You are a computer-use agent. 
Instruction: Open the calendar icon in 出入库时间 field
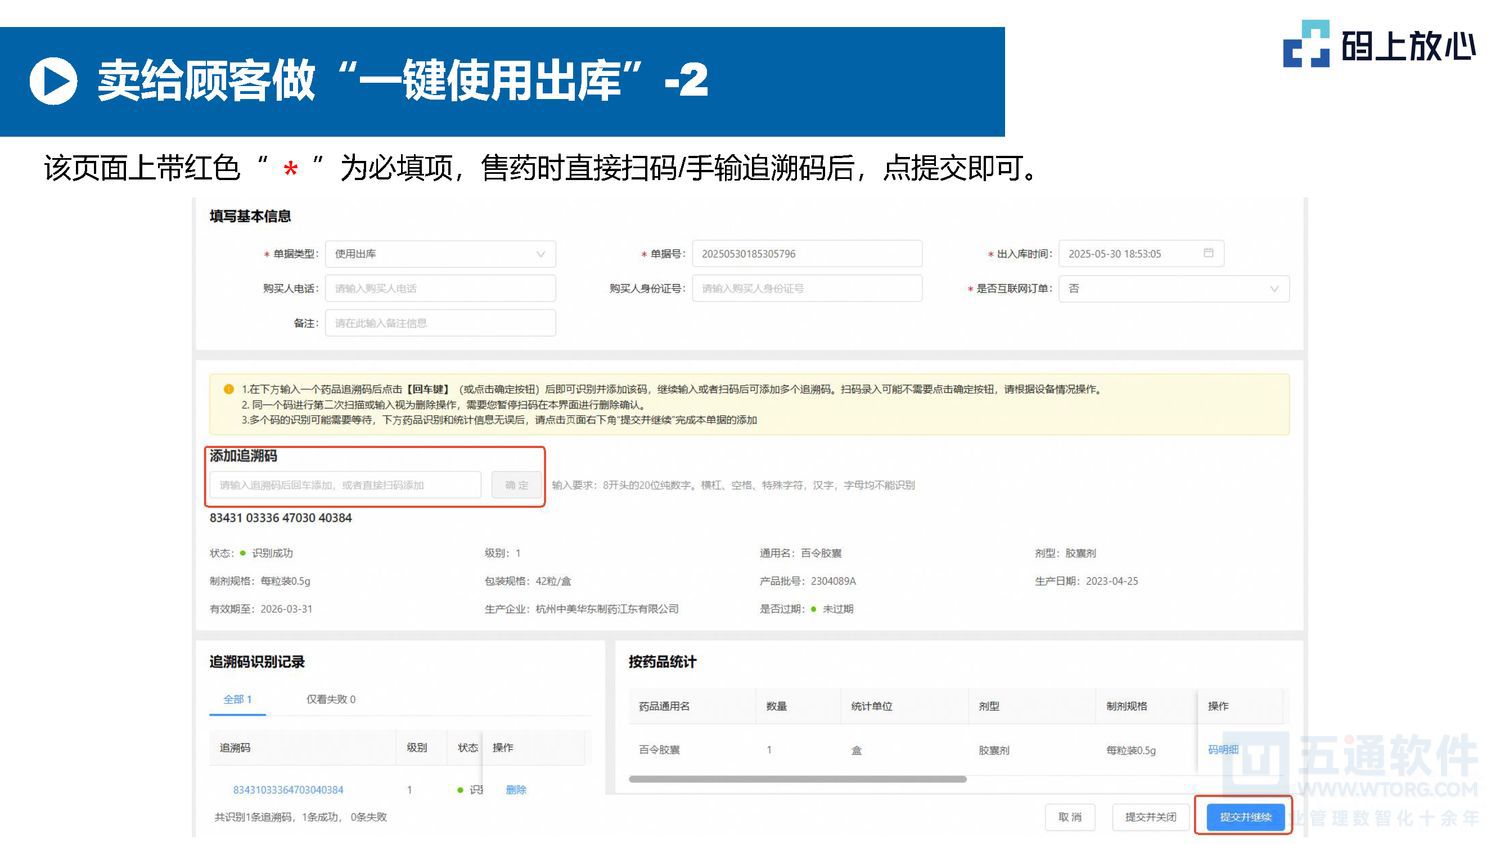tap(1210, 253)
